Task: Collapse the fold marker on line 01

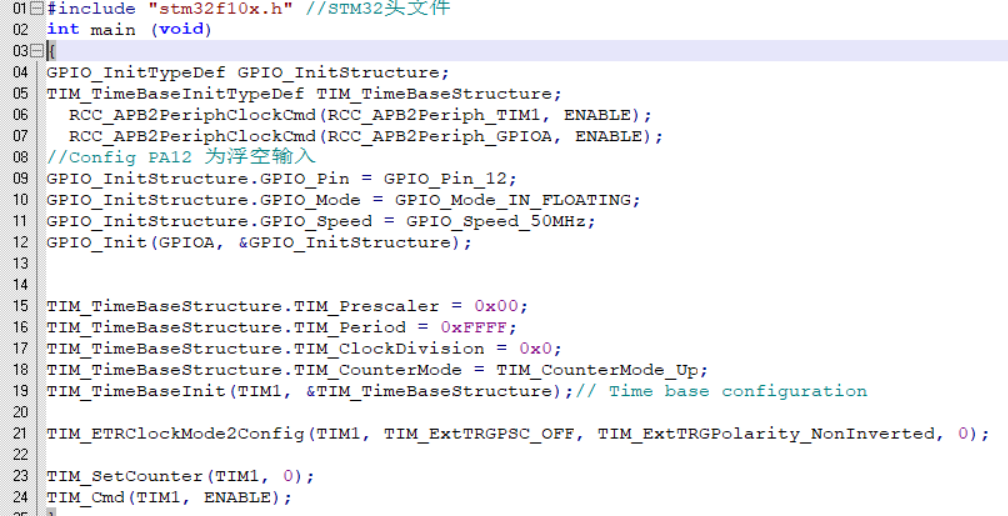Action: [37, 8]
